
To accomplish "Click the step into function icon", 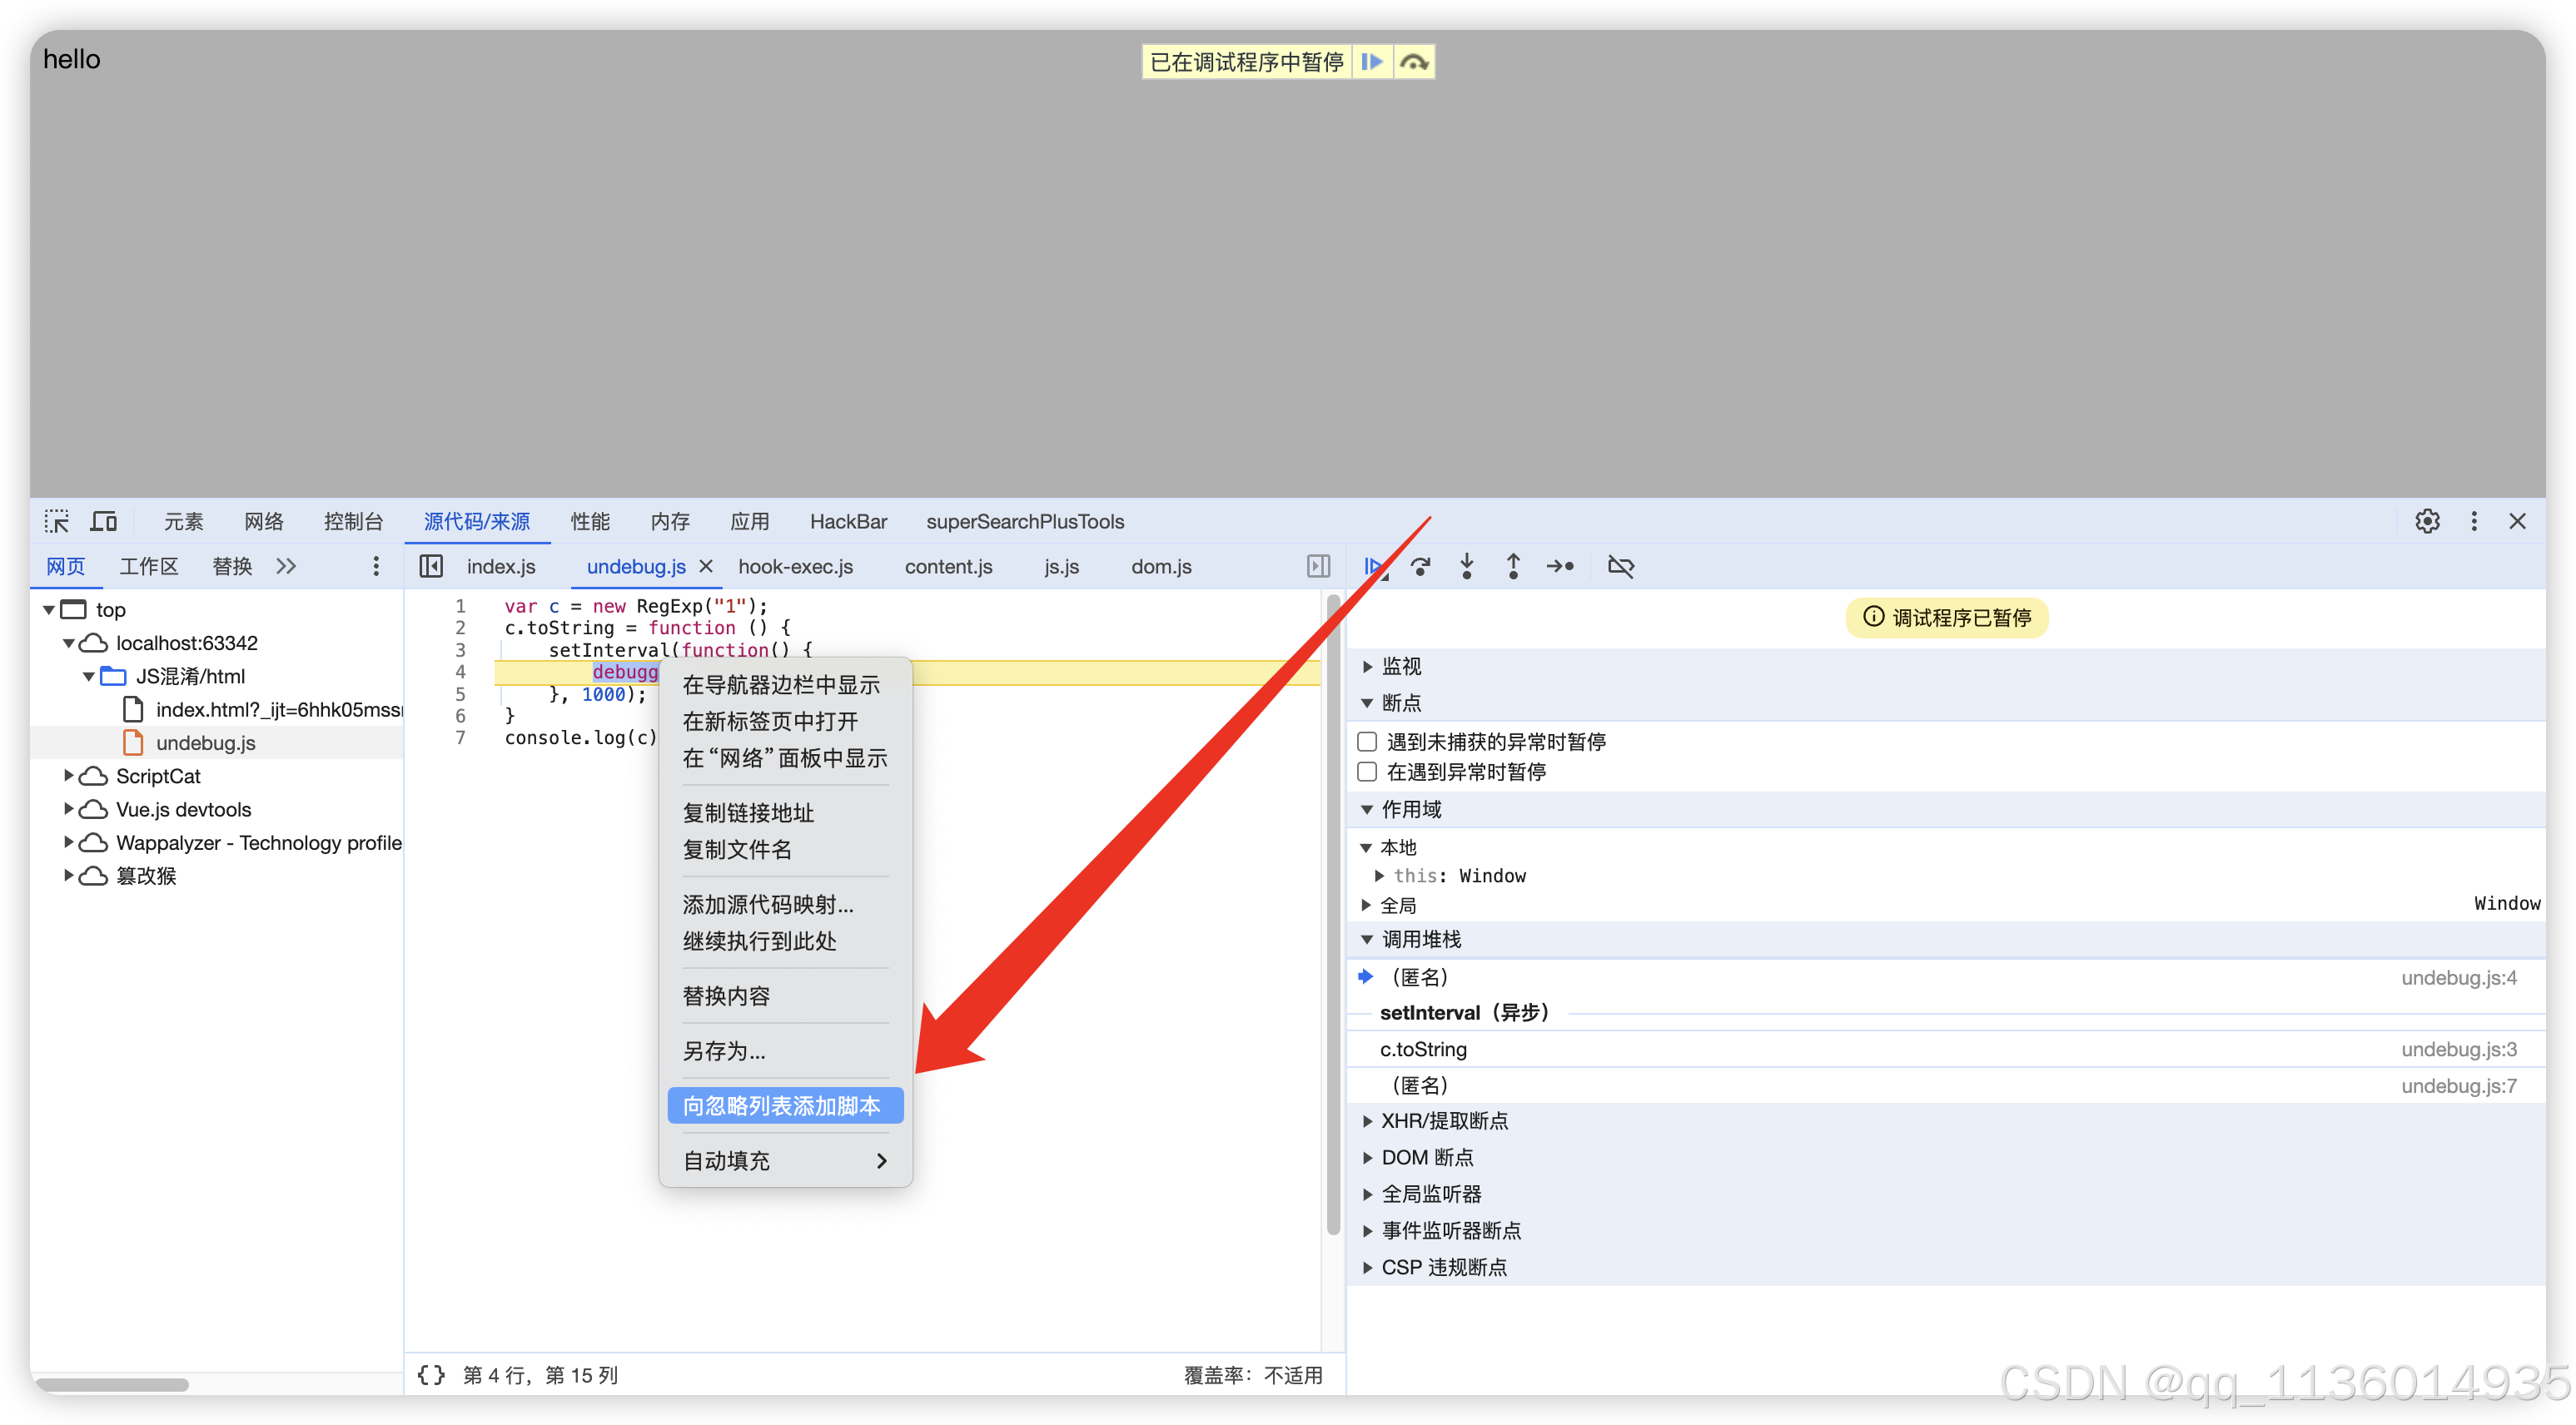I will pos(1467,567).
